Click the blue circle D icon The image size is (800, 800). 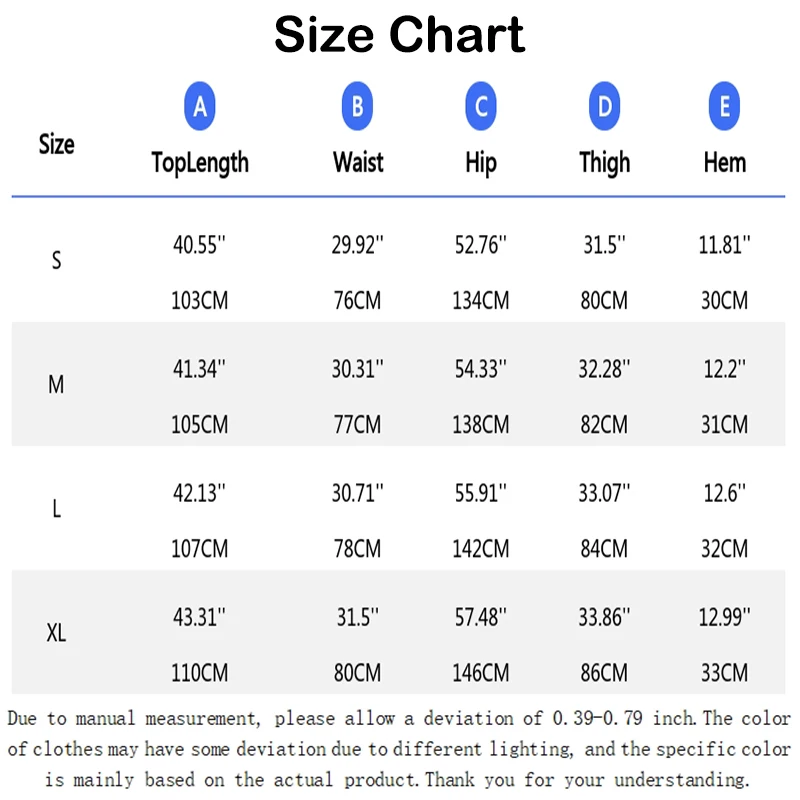click(x=604, y=106)
